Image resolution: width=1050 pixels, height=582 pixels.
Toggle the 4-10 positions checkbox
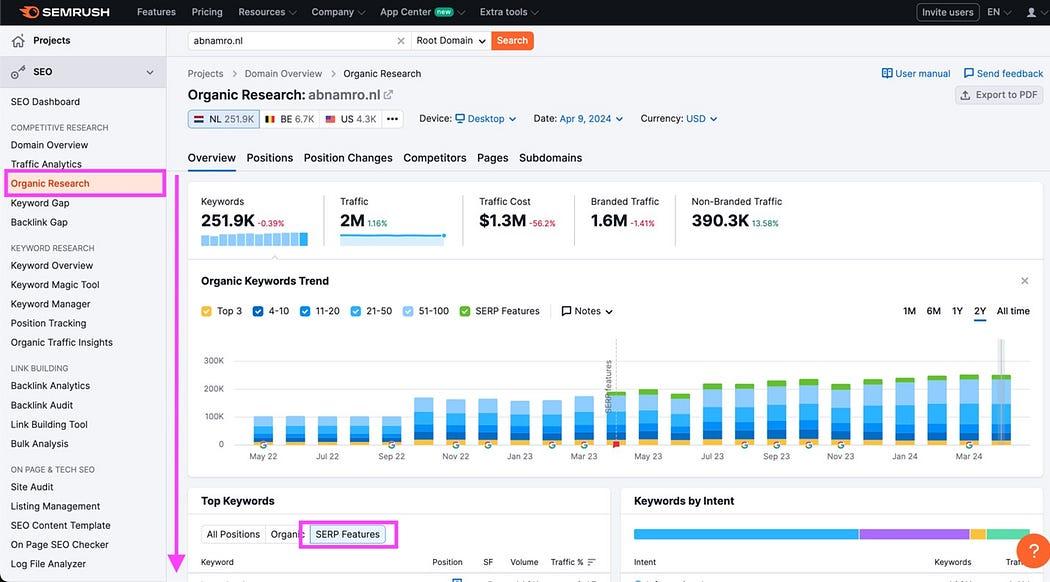pyautogui.click(x=258, y=311)
